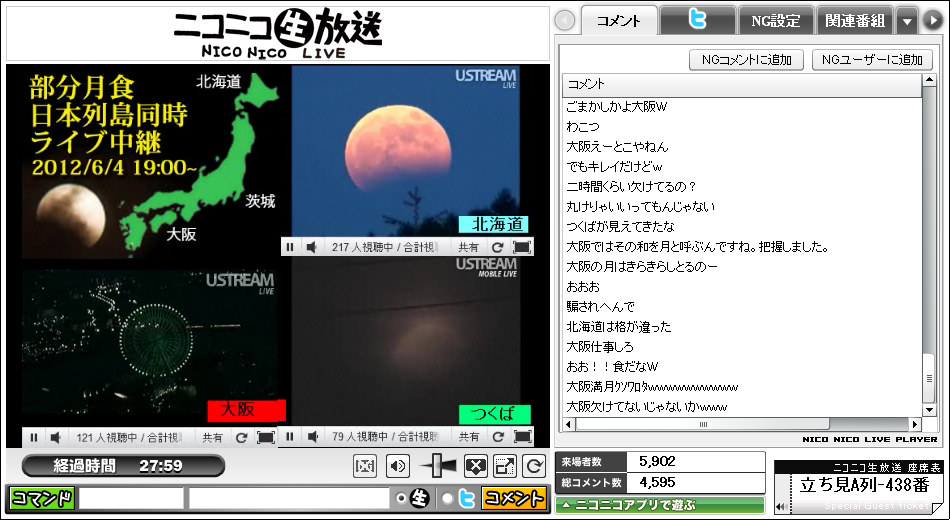Open 大阪 stream in fullscreen
The height and width of the screenshot is (520, 950).
pos(265,437)
